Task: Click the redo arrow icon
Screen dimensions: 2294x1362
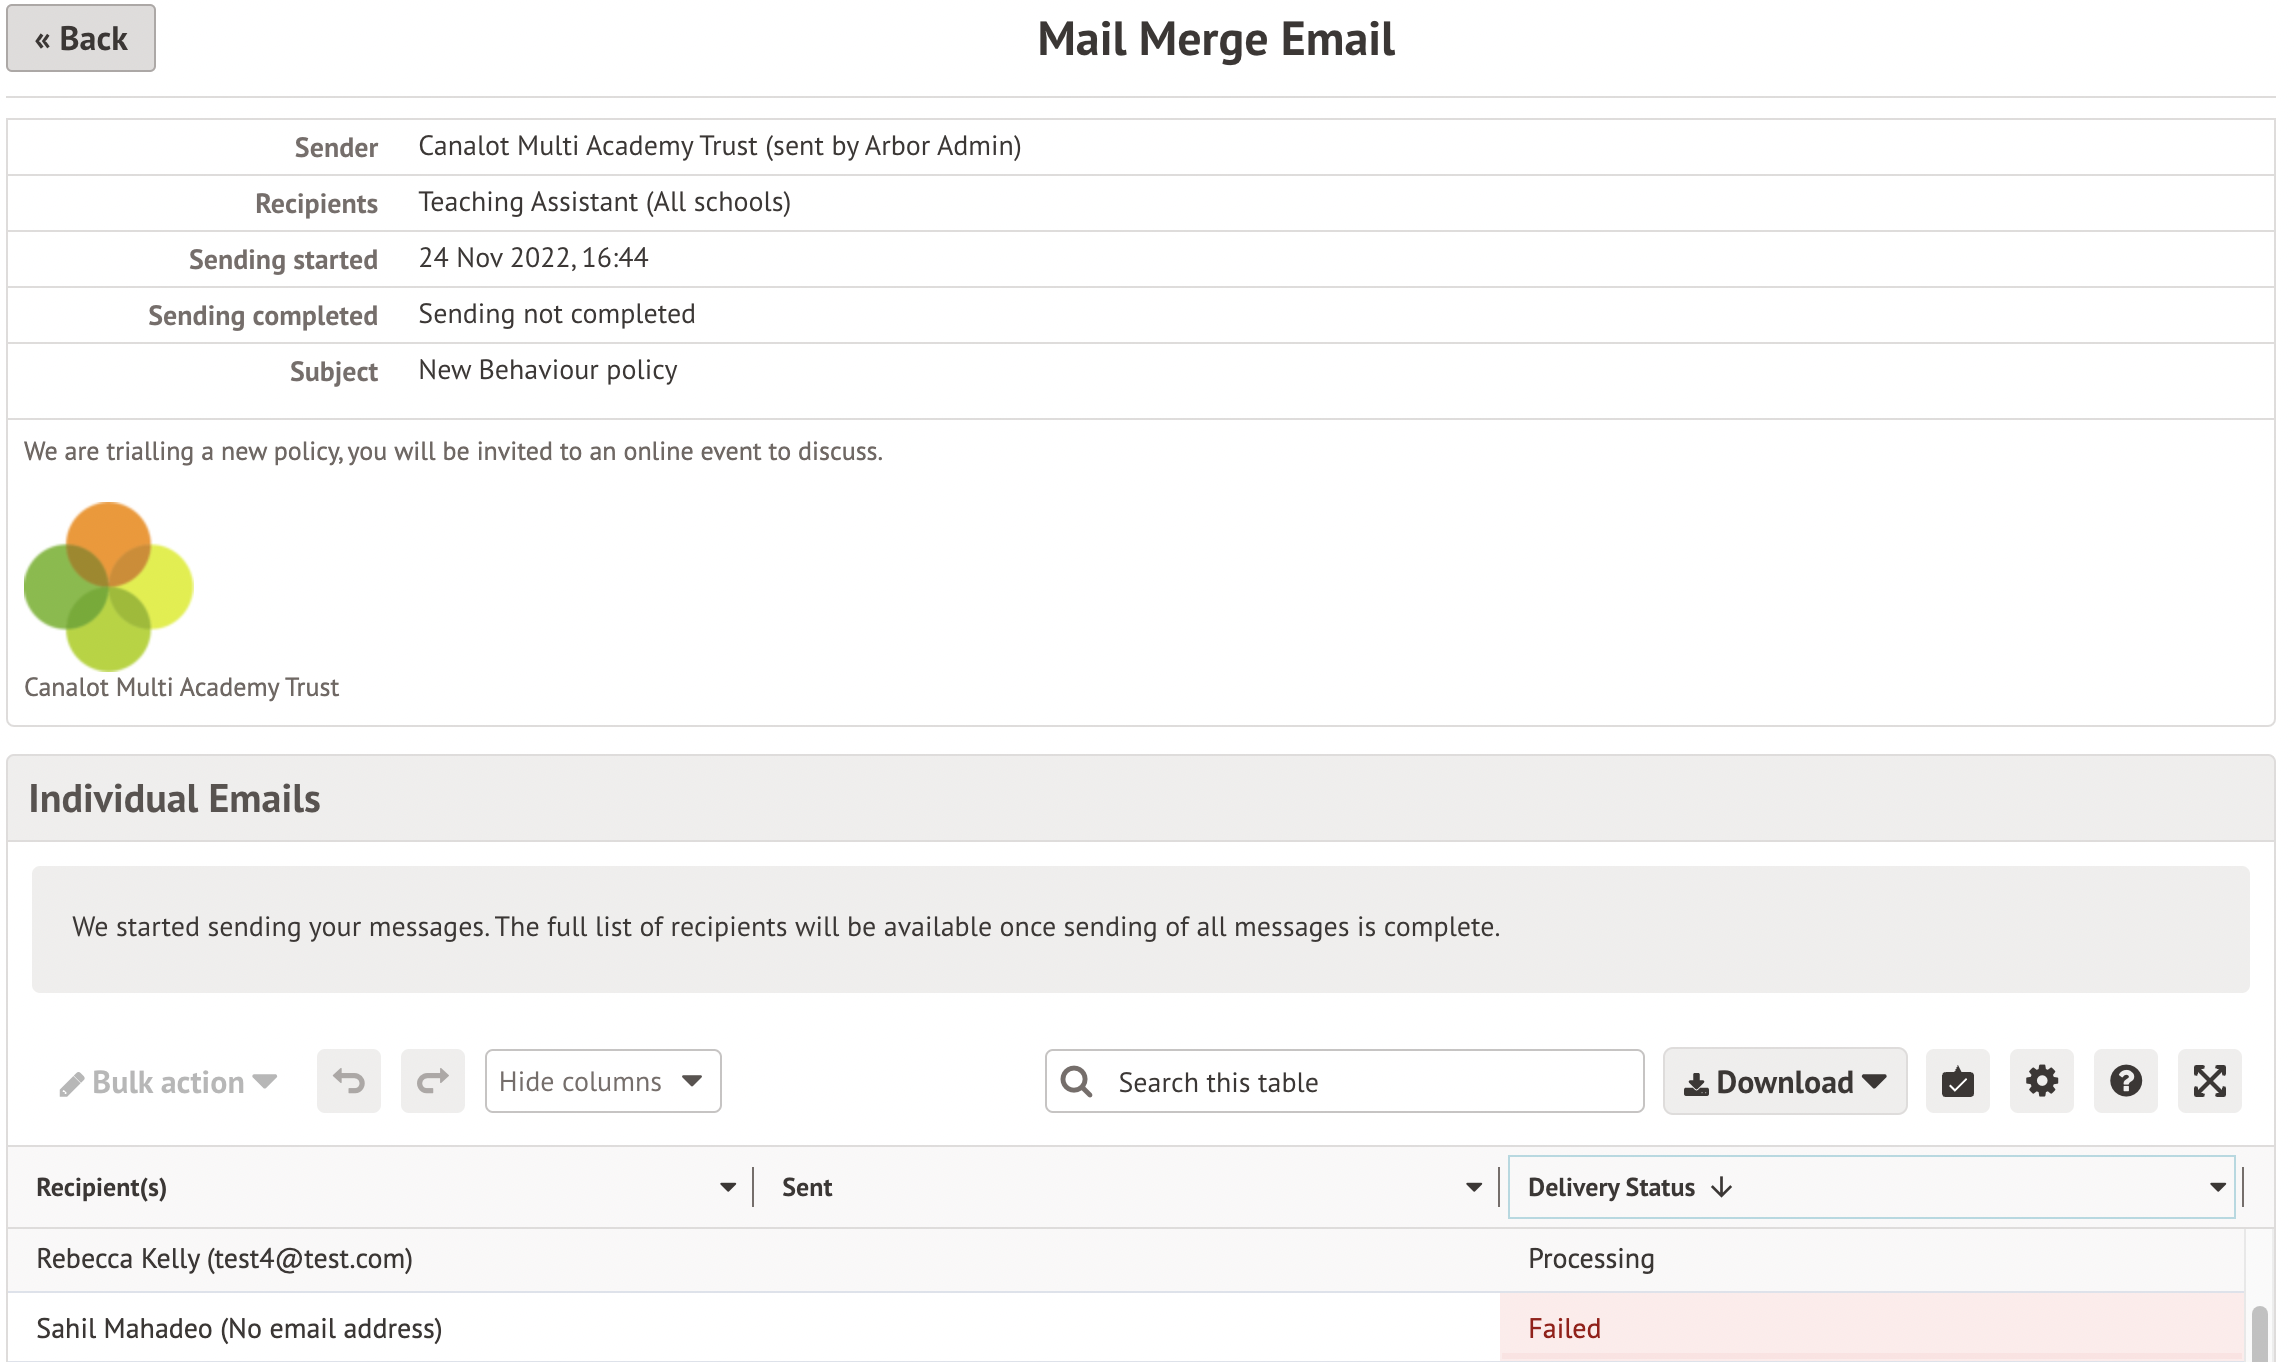Action: tap(432, 1081)
